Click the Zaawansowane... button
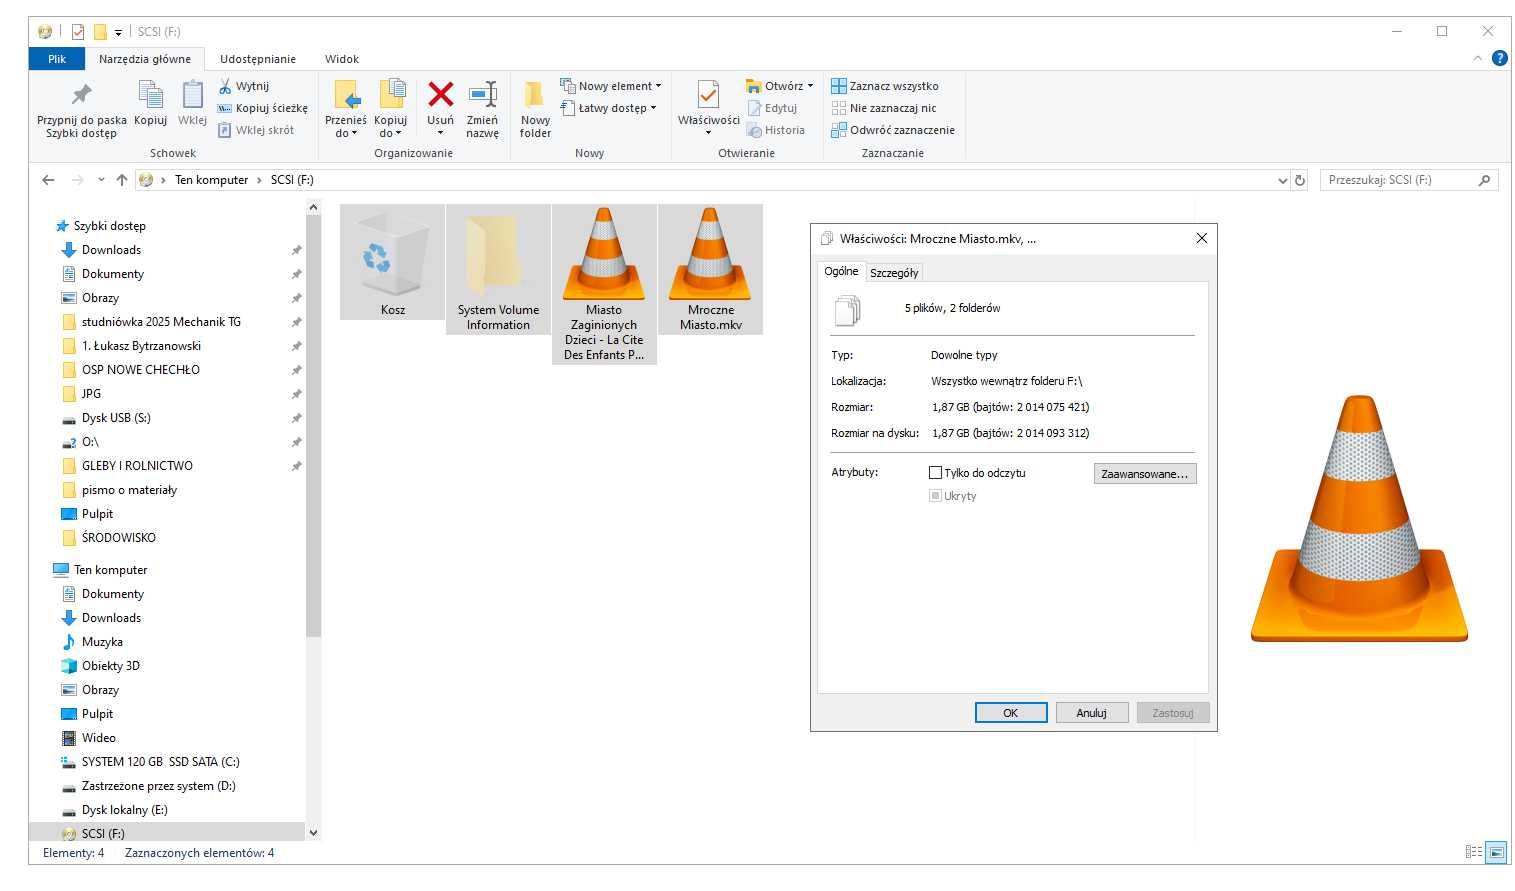Image resolution: width=1515 pixels, height=891 pixels. tap(1145, 474)
